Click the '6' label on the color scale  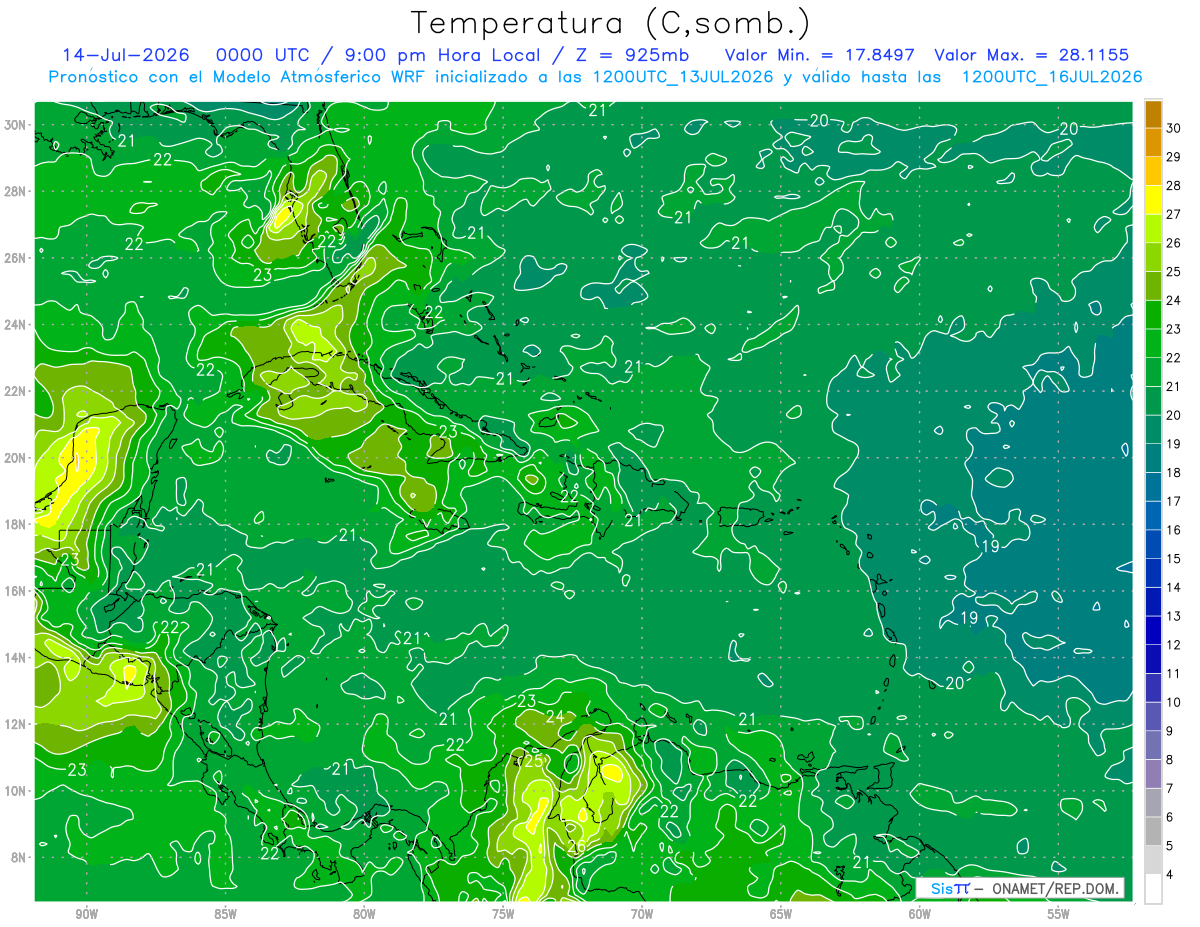[1170, 818]
